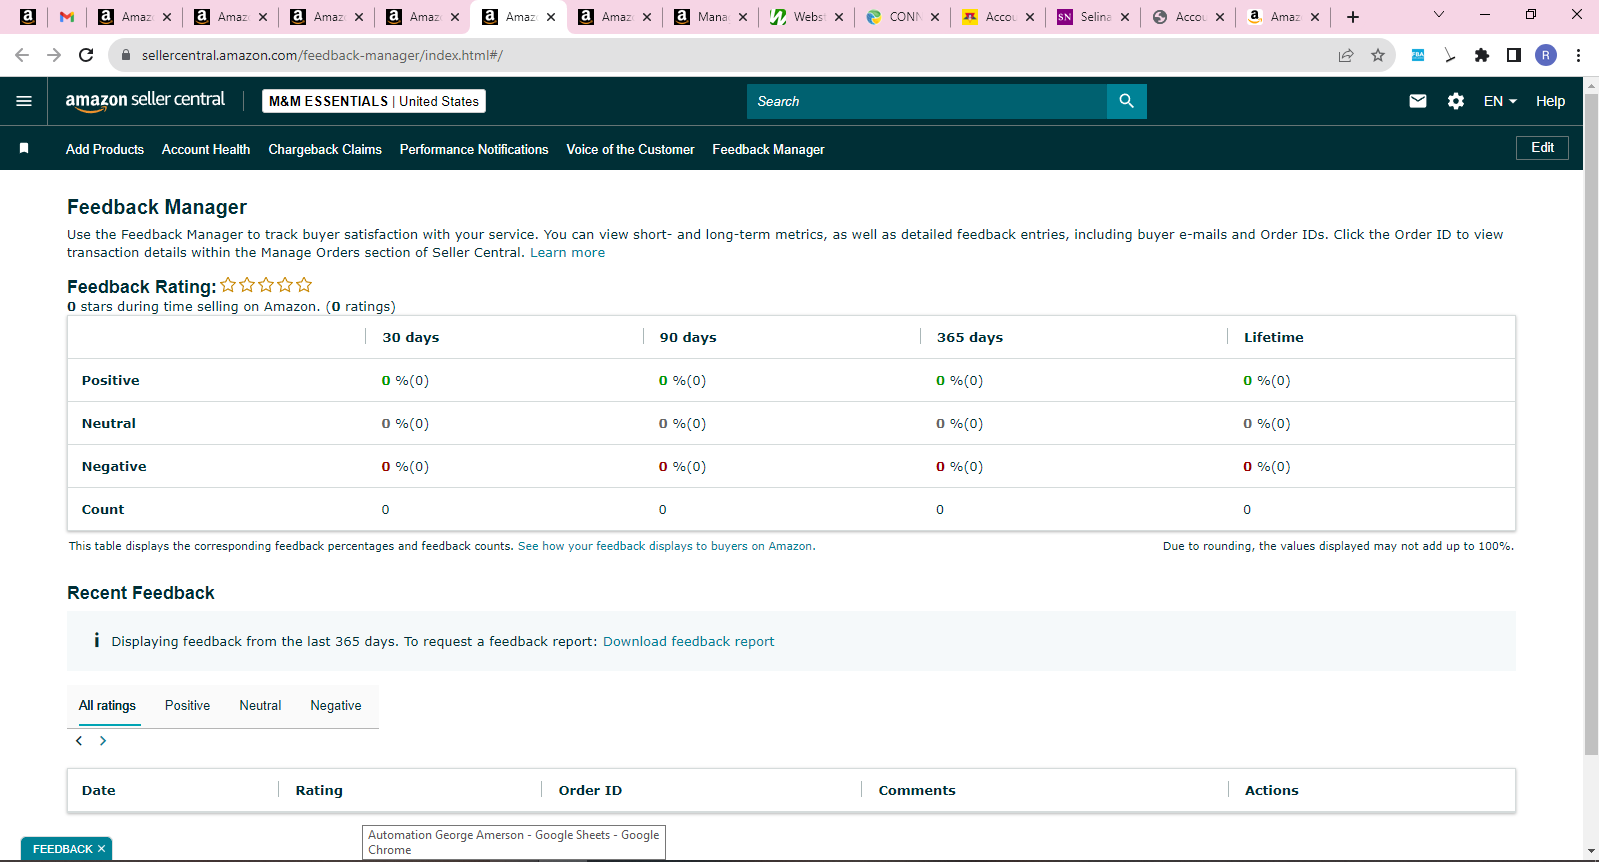This screenshot has width=1599, height=862.
Task: Click the site lock icon in address bar
Action: 126,55
